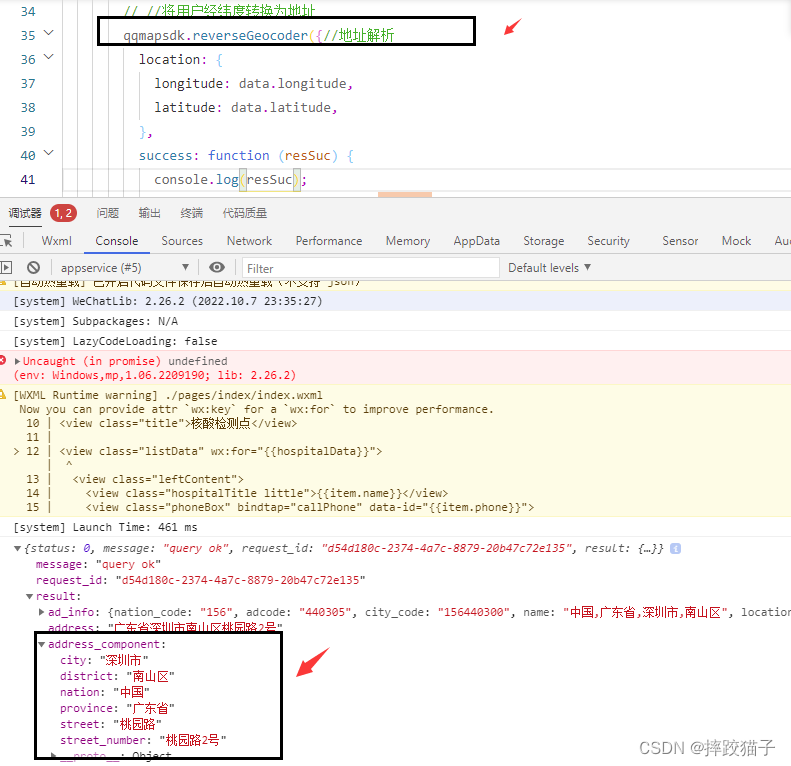791x766 pixels.
Task: Click the red 1,2 error count badge
Action: click(64, 213)
